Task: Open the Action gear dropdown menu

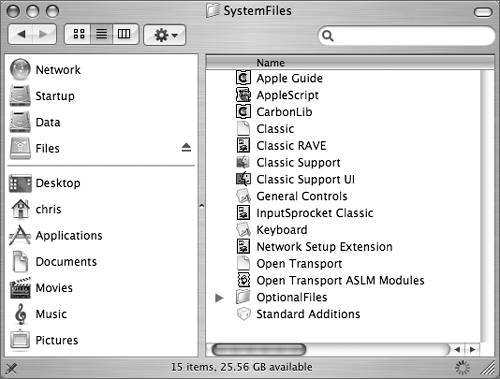Action: pyautogui.click(x=165, y=35)
